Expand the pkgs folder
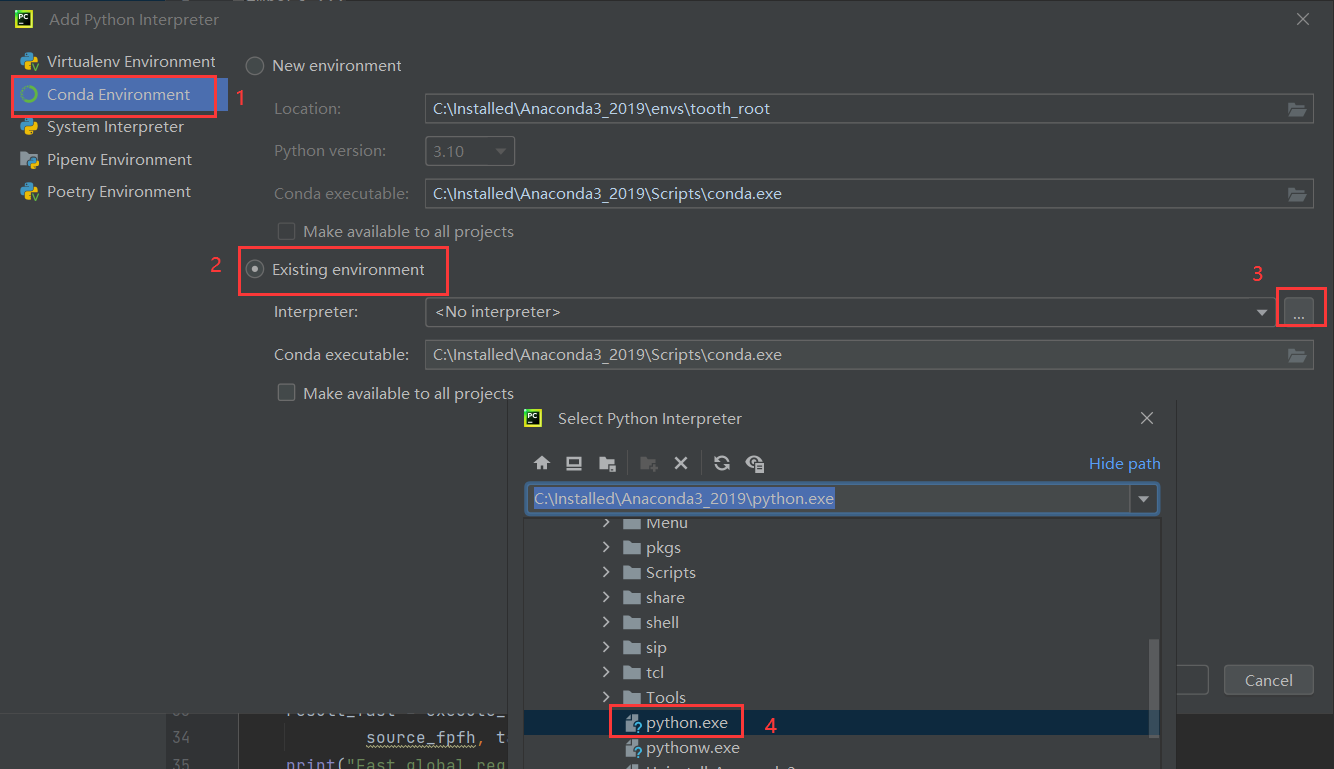This screenshot has width=1334, height=769. pyautogui.click(x=606, y=547)
